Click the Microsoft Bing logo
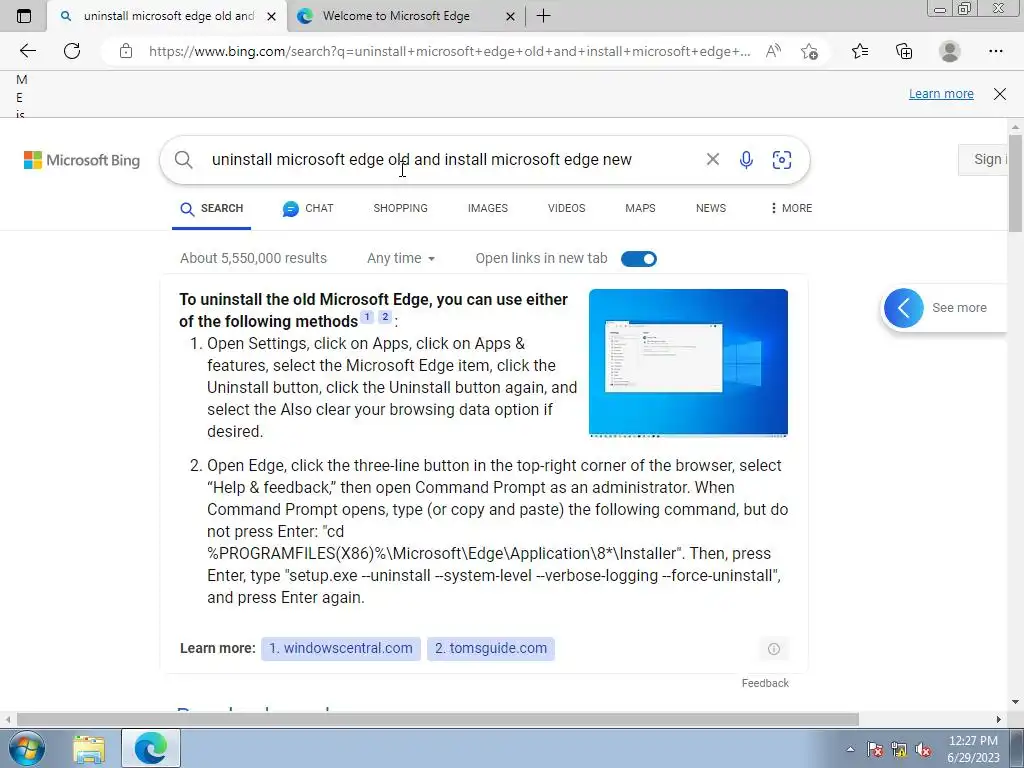Screen dimensions: 1024x768 coord(82,160)
